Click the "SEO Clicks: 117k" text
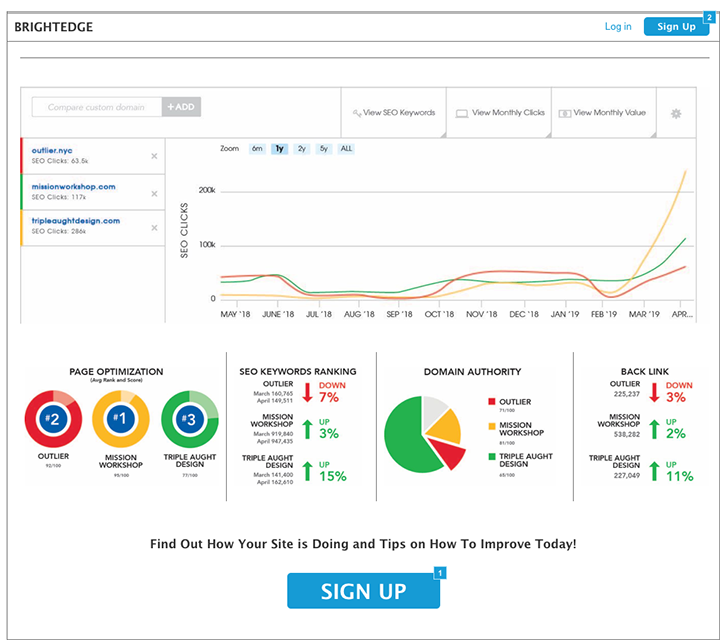 click(x=59, y=197)
